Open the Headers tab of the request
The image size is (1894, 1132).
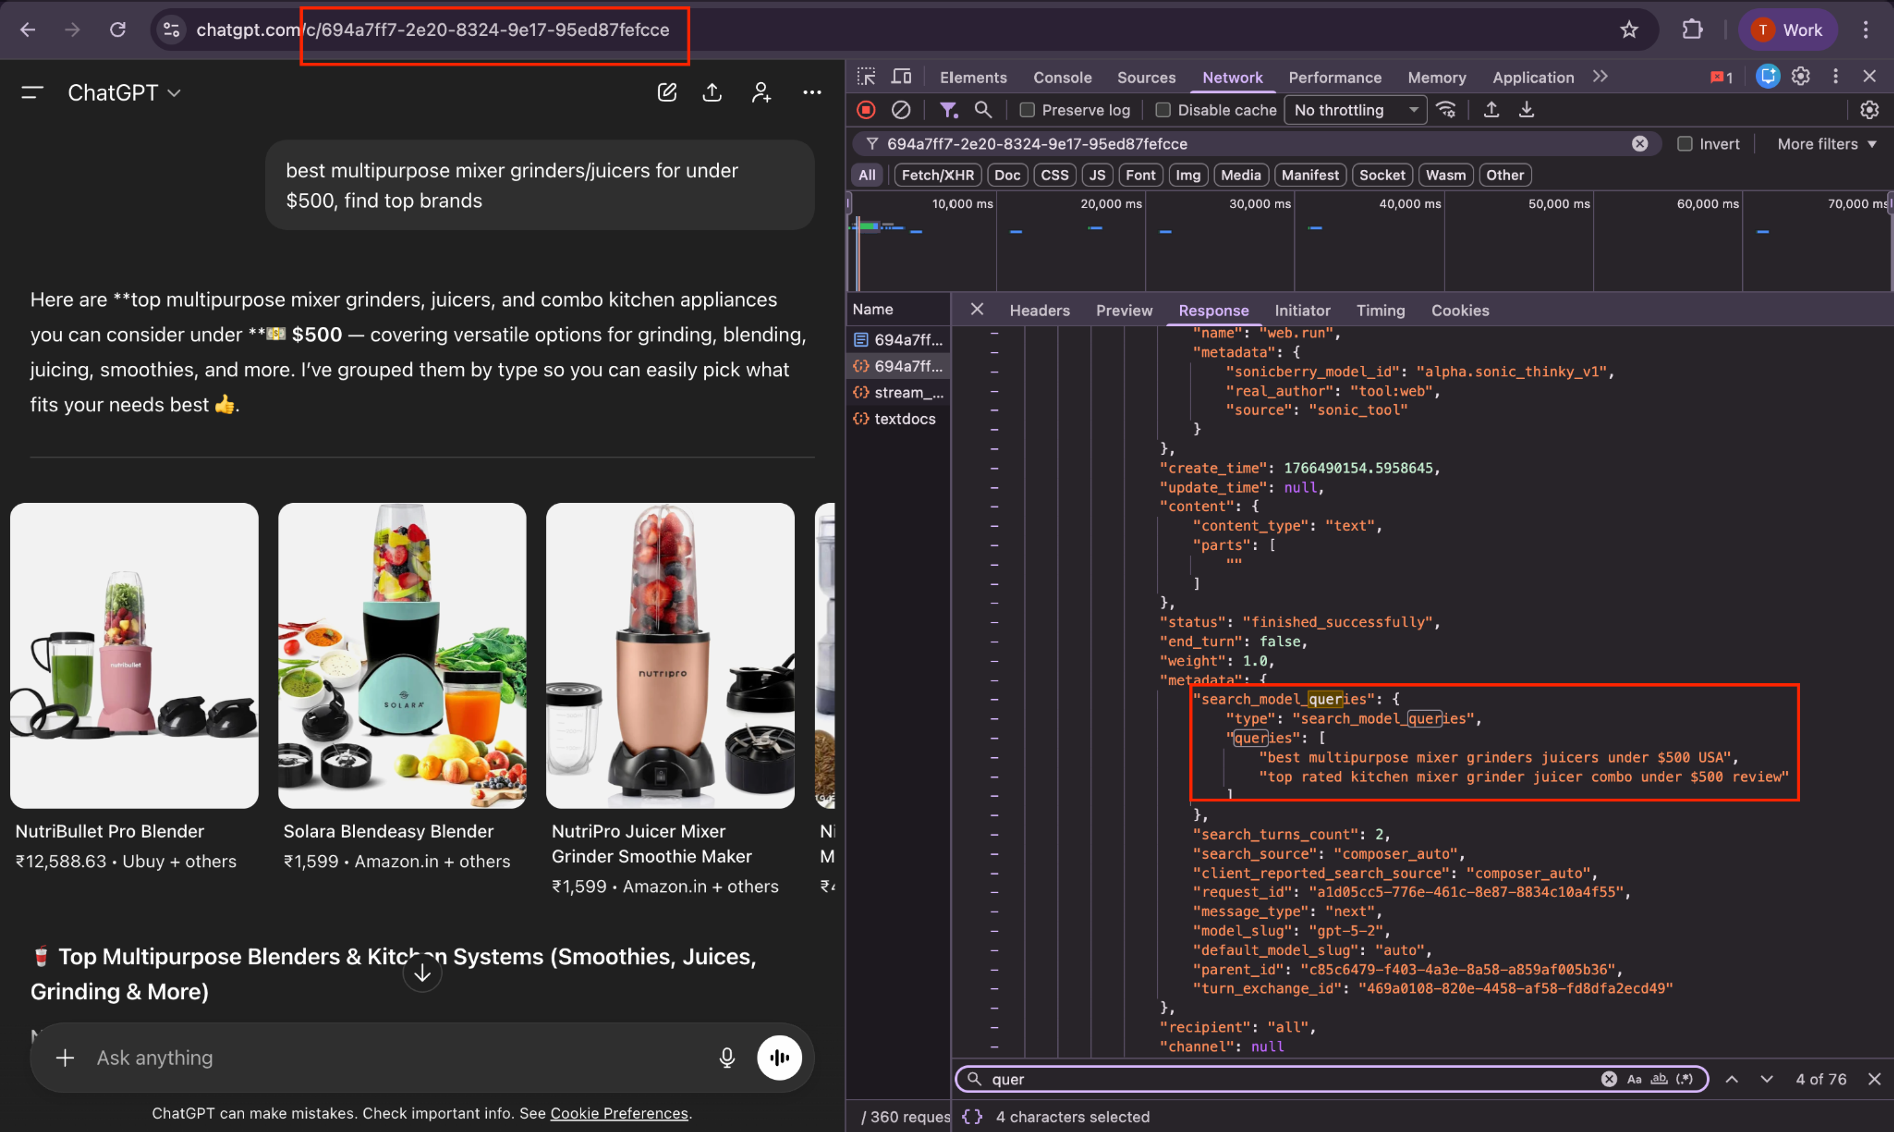(1039, 310)
